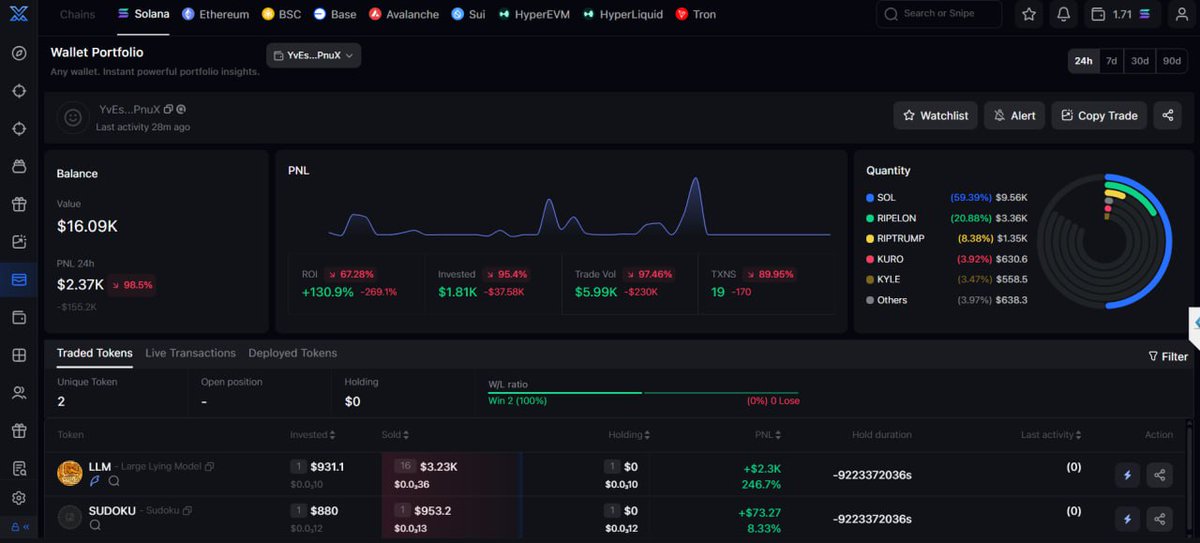The height and width of the screenshot is (543, 1200).
Task: Open favorites star icon in top bar
Action: click(x=1029, y=14)
